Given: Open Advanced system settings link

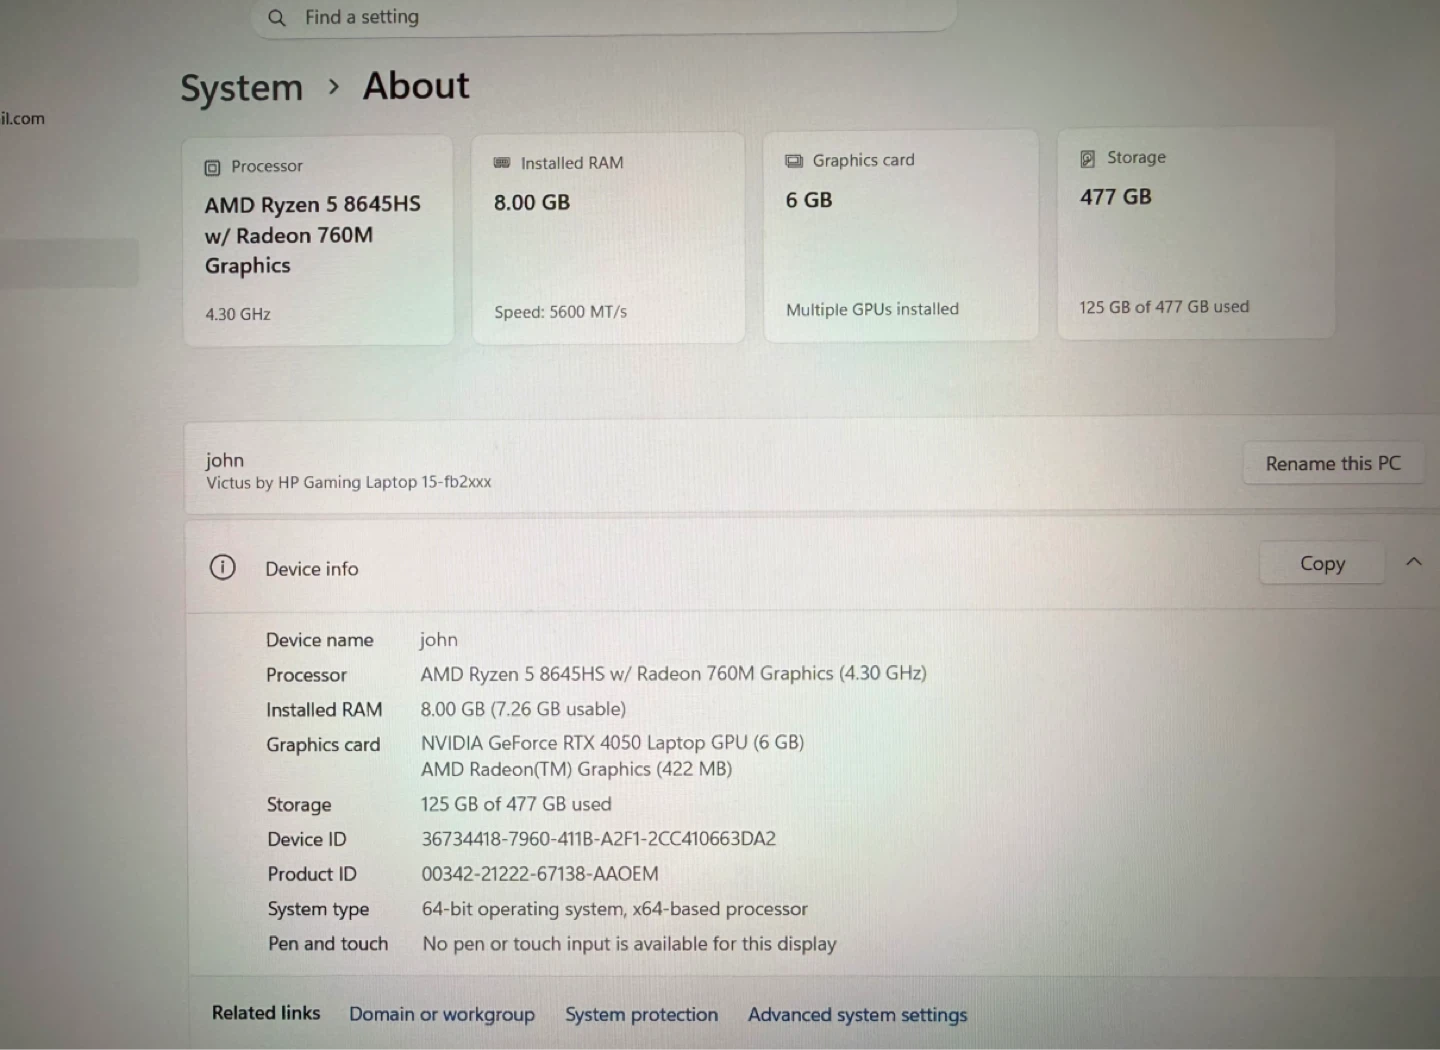Looking at the screenshot, I should coord(857,1015).
